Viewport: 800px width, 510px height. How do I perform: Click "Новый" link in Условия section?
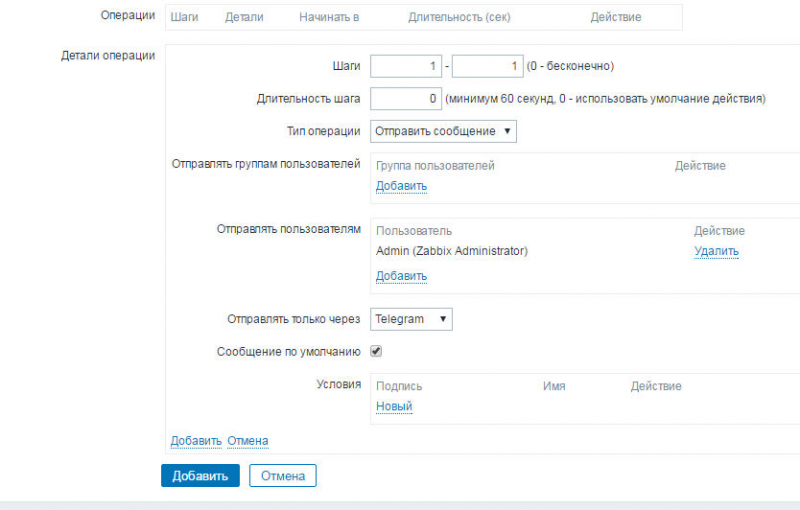394,406
